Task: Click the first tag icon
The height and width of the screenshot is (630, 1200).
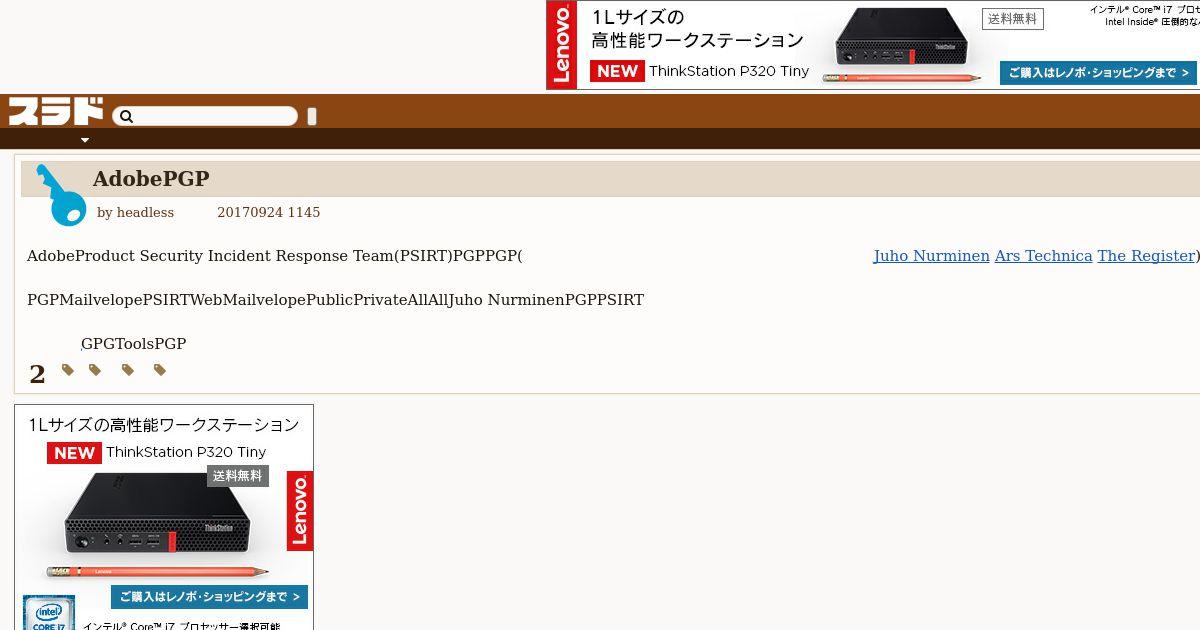Action: [x=68, y=370]
